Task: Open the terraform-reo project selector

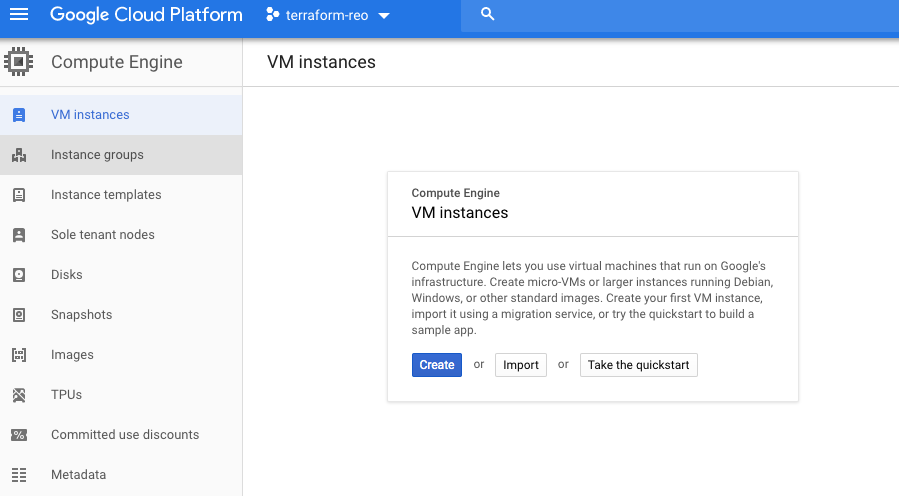Action: [328, 15]
